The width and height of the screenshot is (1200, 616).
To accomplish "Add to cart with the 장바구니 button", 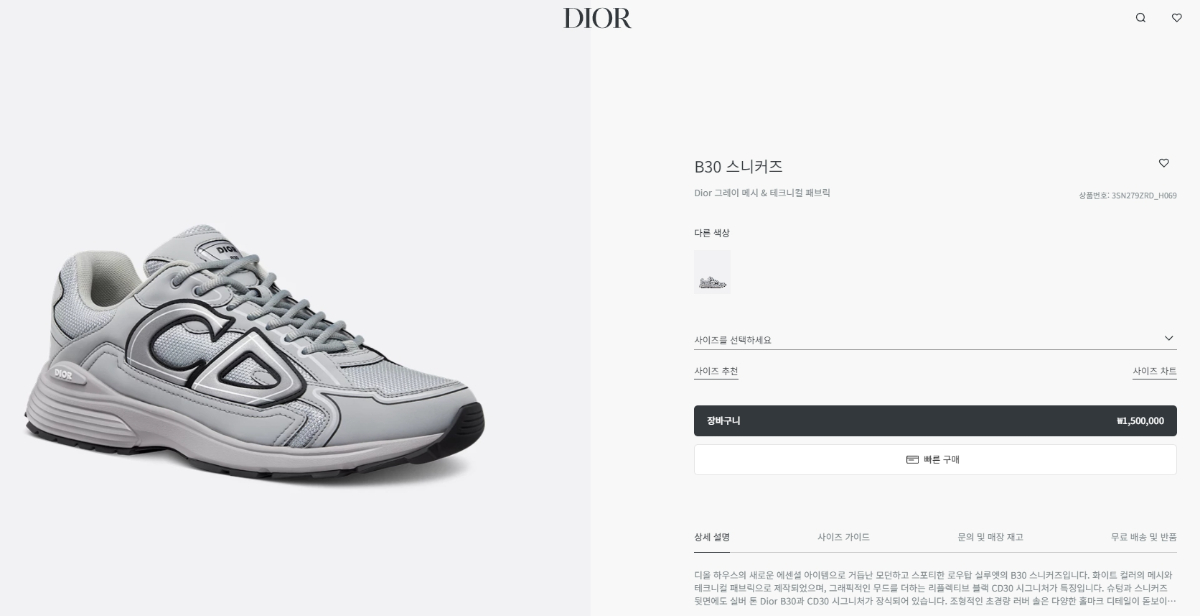I will click(x=935, y=421).
